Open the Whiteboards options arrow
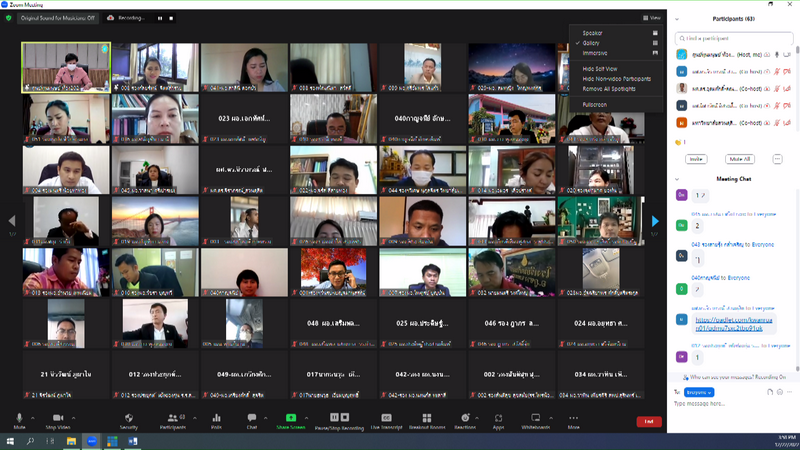Screen dimensions: 800x450 point(551,418)
